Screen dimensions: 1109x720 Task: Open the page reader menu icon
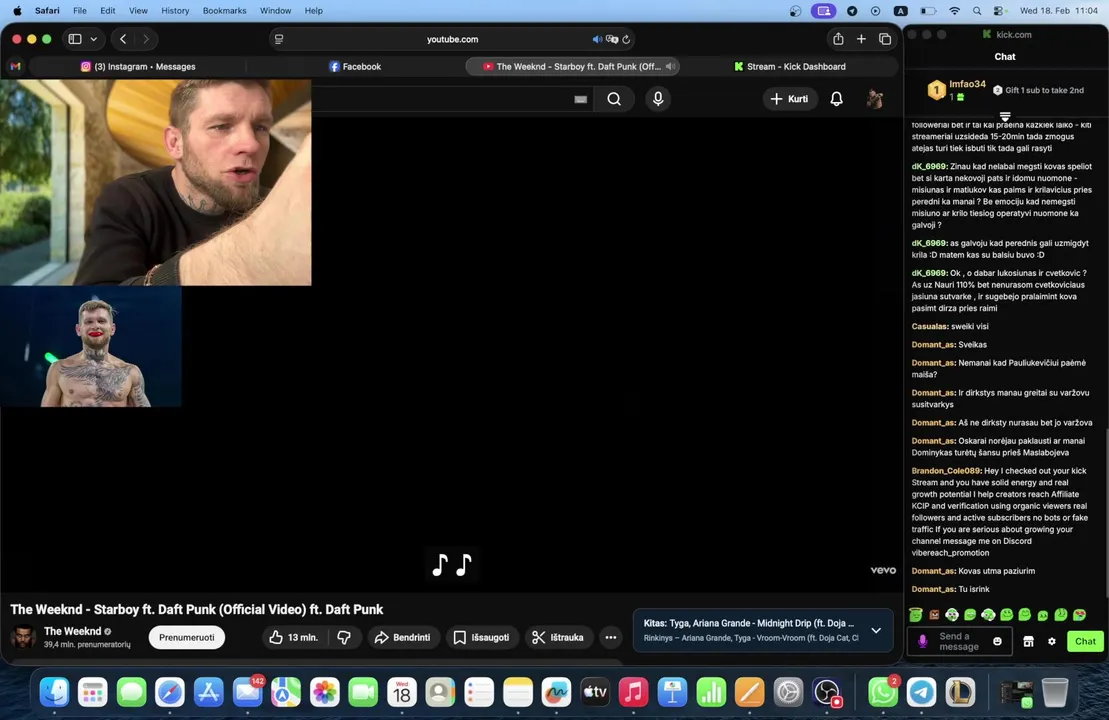point(279,39)
